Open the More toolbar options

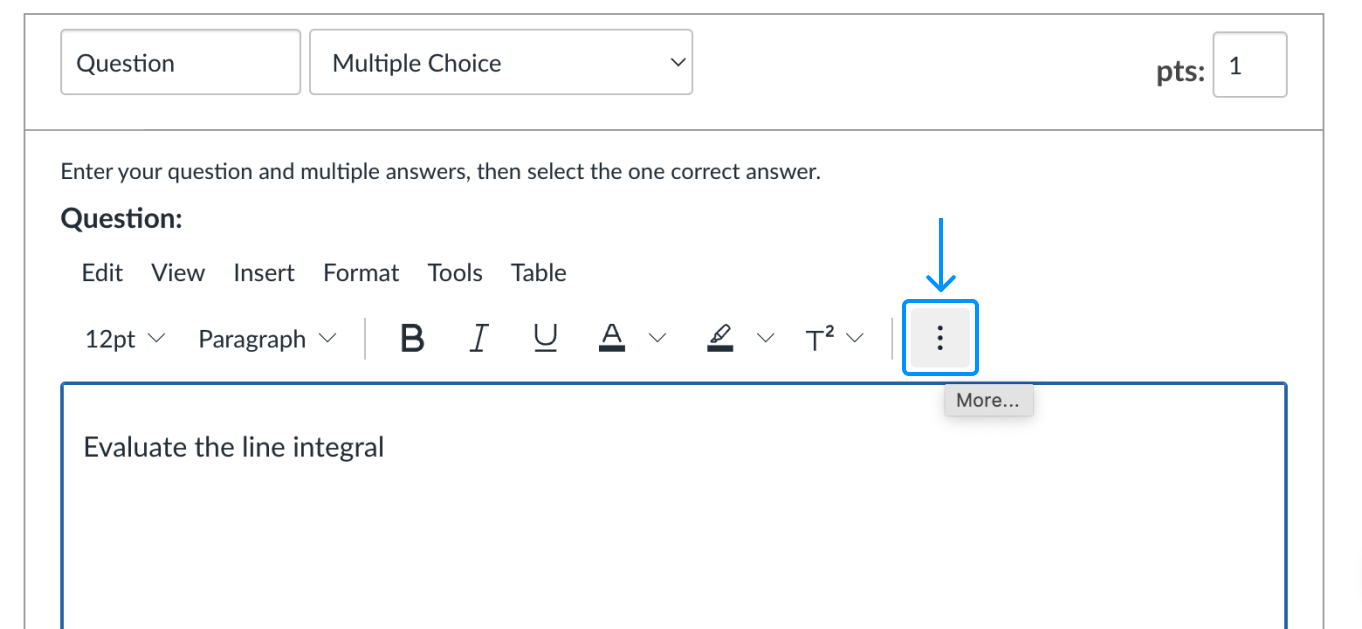pos(940,339)
